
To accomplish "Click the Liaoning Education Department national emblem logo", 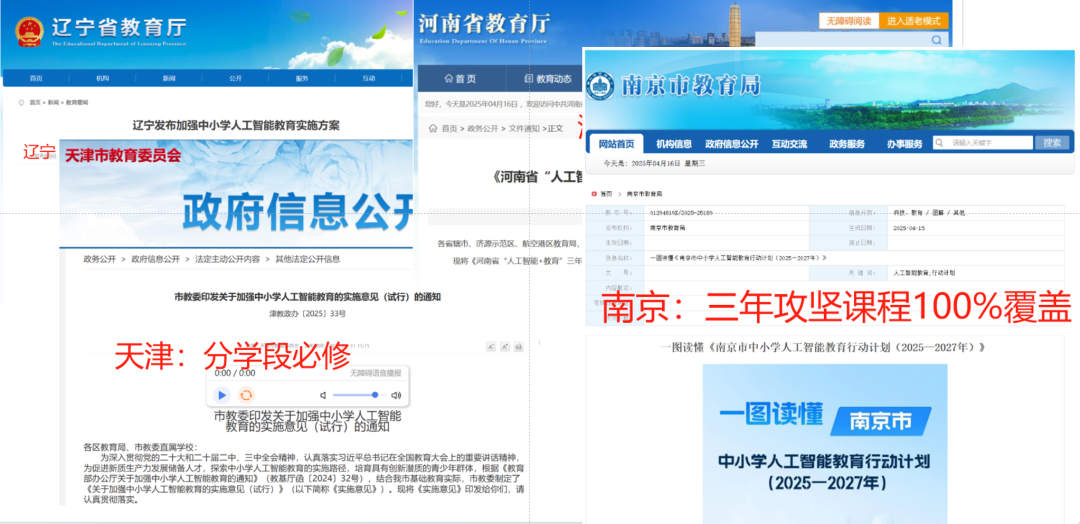I will (30, 30).
